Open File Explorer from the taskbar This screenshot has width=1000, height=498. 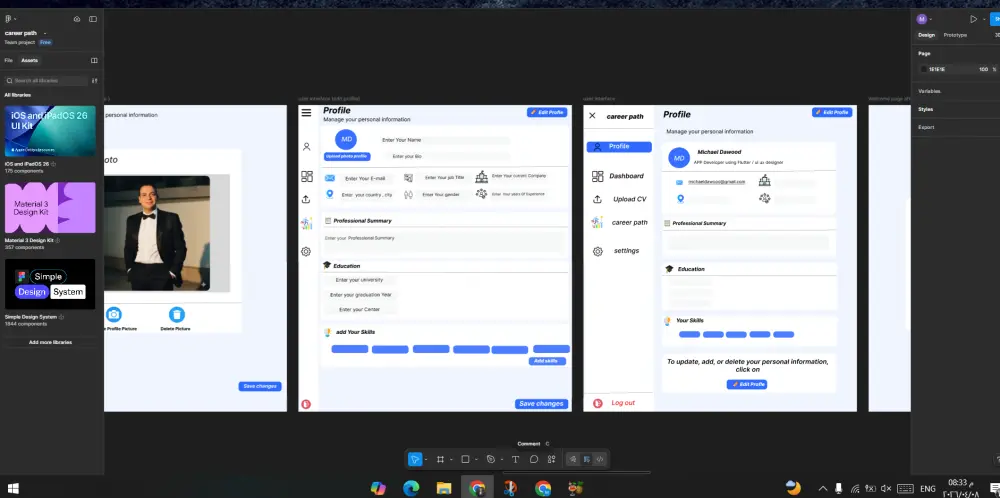point(444,488)
